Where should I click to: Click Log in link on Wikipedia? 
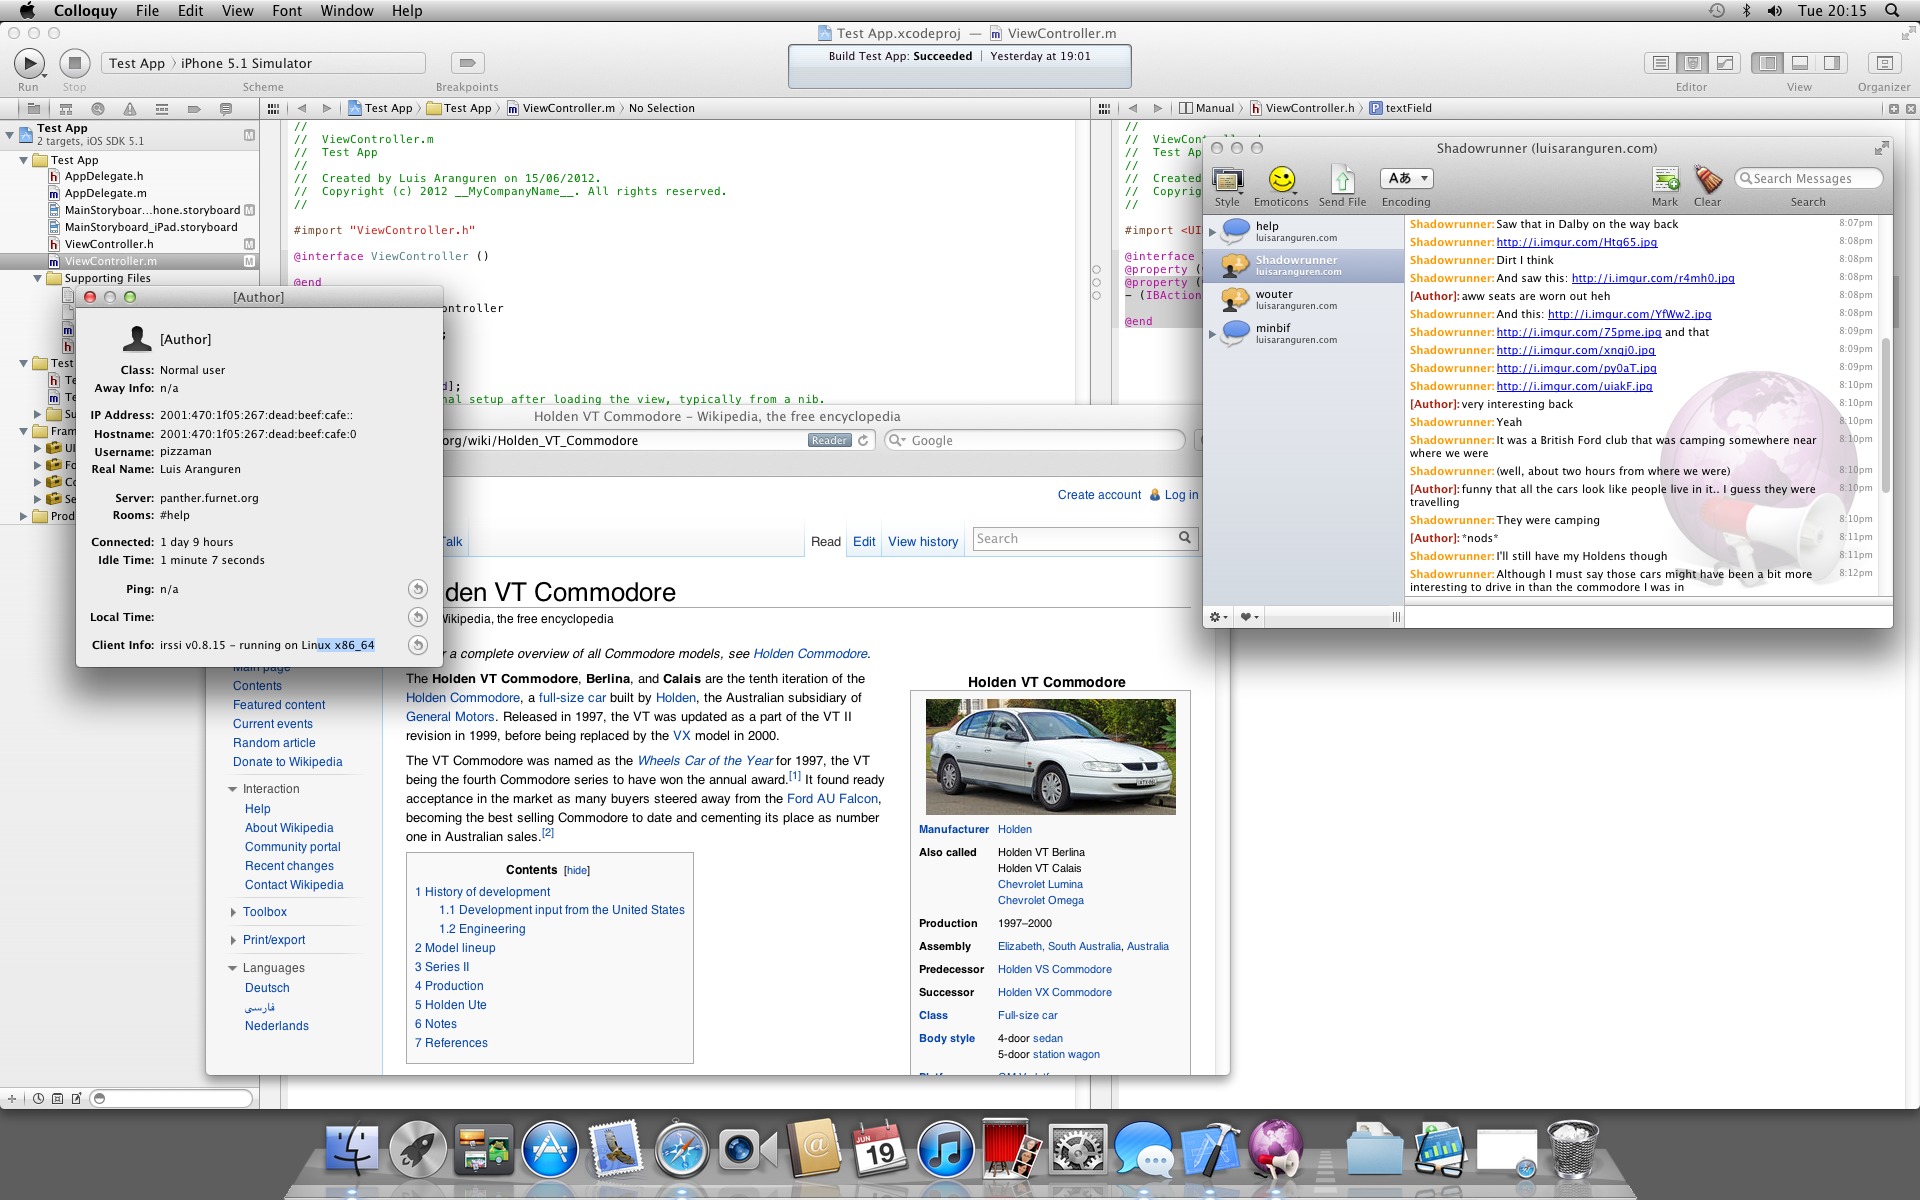tap(1181, 495)
